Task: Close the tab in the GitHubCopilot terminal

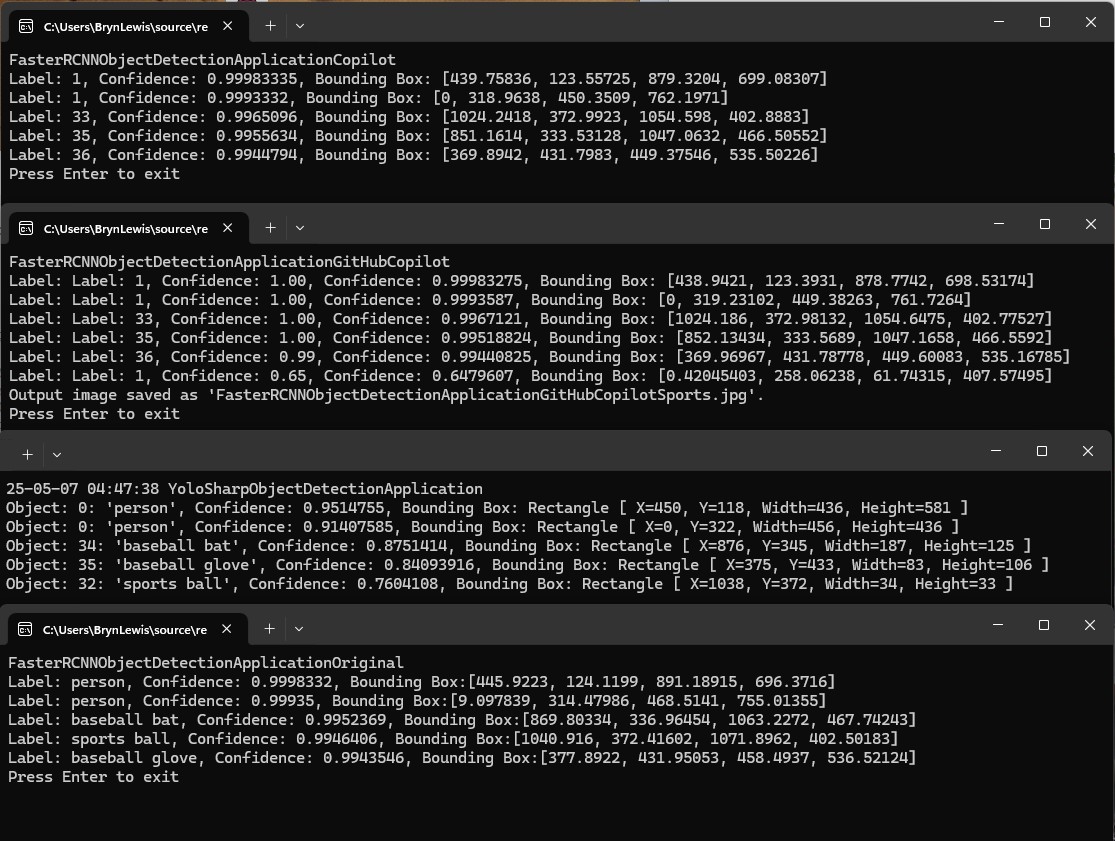Action: pos(227,229)
